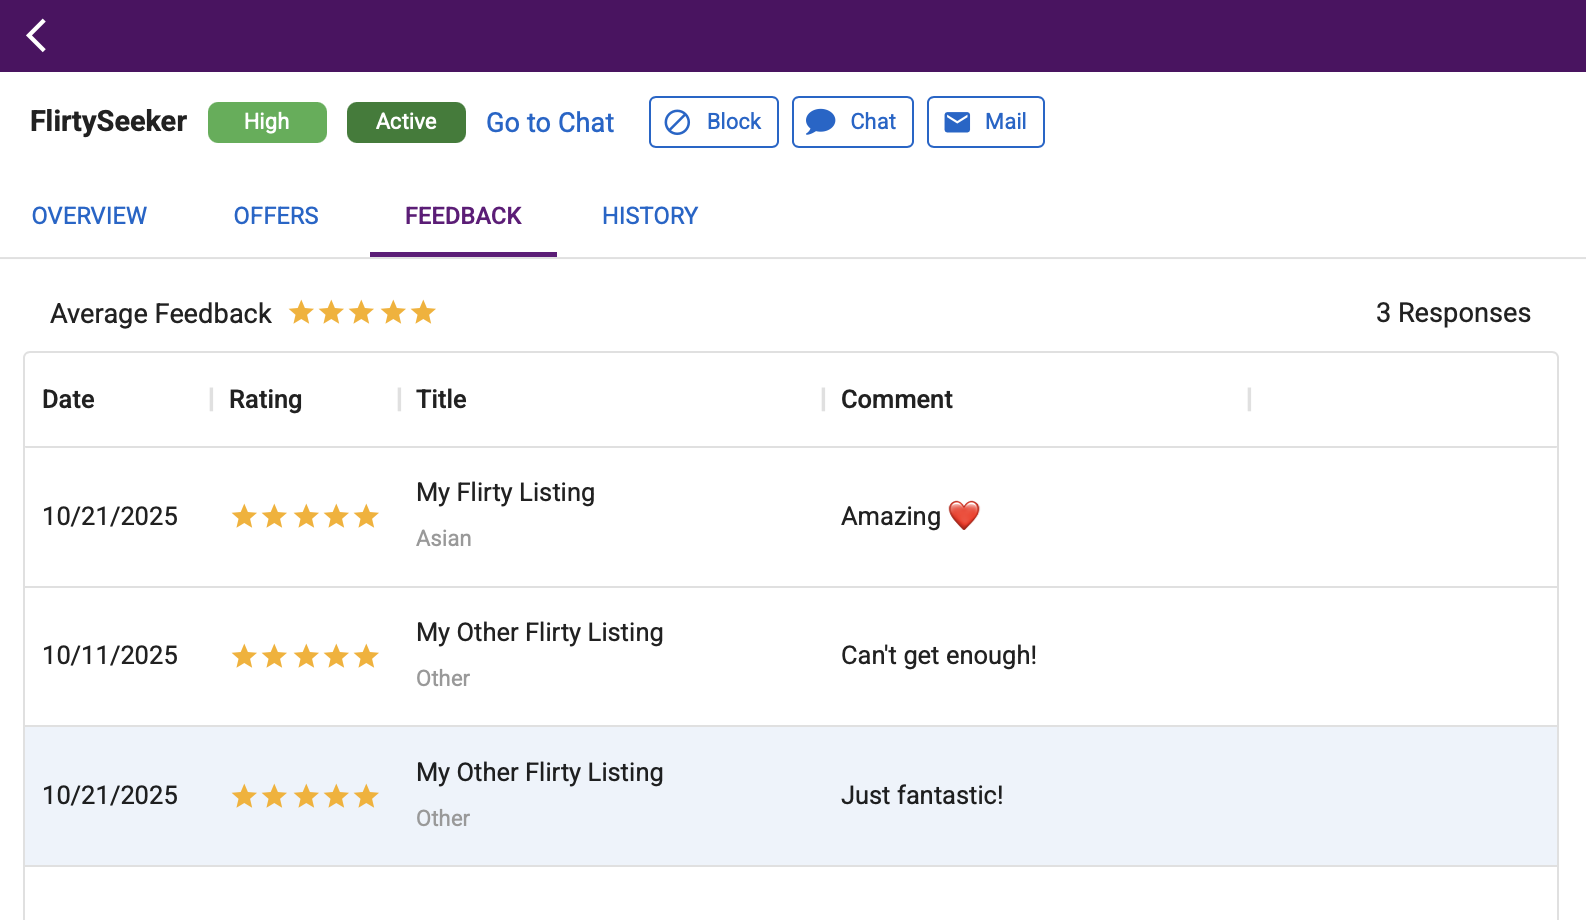The height and width of the screenshot is (920, 1586).
Task: Sort by the Rating column header
Action: 265,399
